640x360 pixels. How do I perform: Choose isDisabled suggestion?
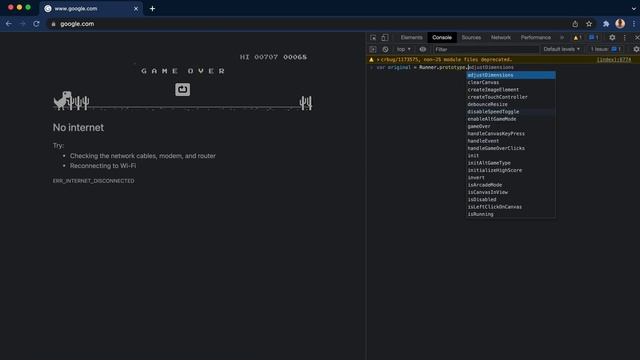511,200
